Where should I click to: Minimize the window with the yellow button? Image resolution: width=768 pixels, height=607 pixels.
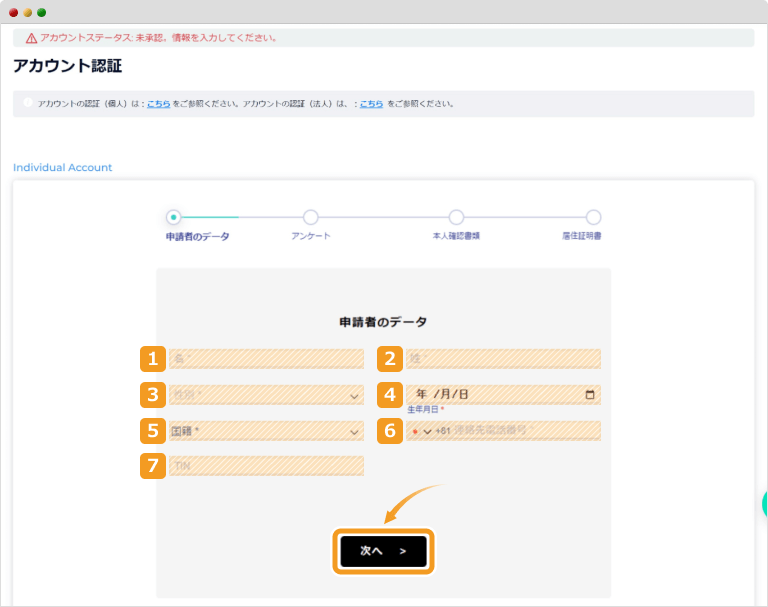point(28,12)
